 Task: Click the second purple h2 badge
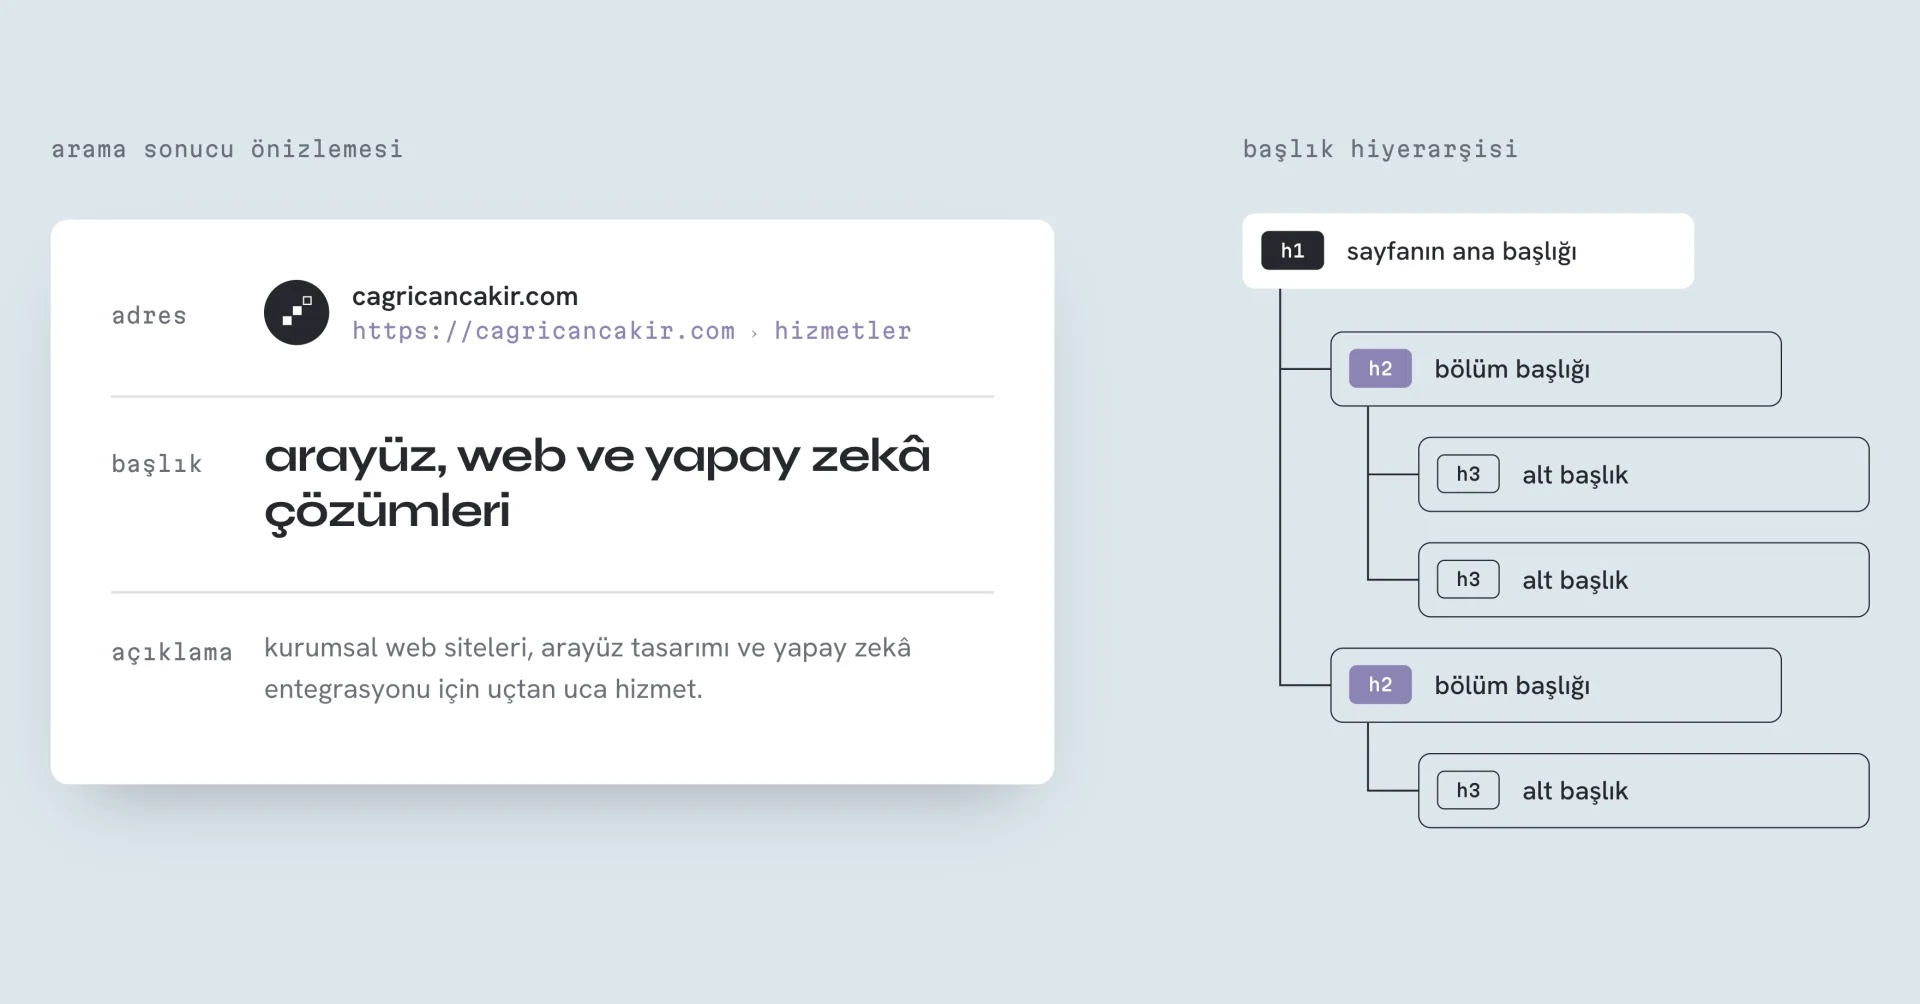[x=1380, y=685]
